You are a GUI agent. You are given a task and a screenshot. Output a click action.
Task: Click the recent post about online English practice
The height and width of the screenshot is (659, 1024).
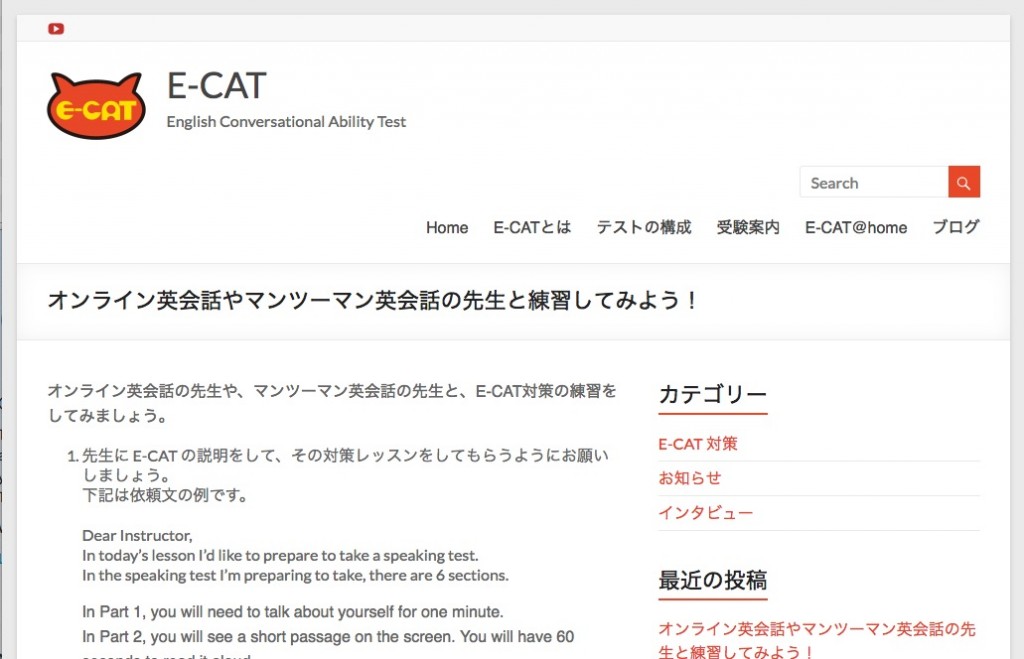pyautogui.click(x=817, y=629)
